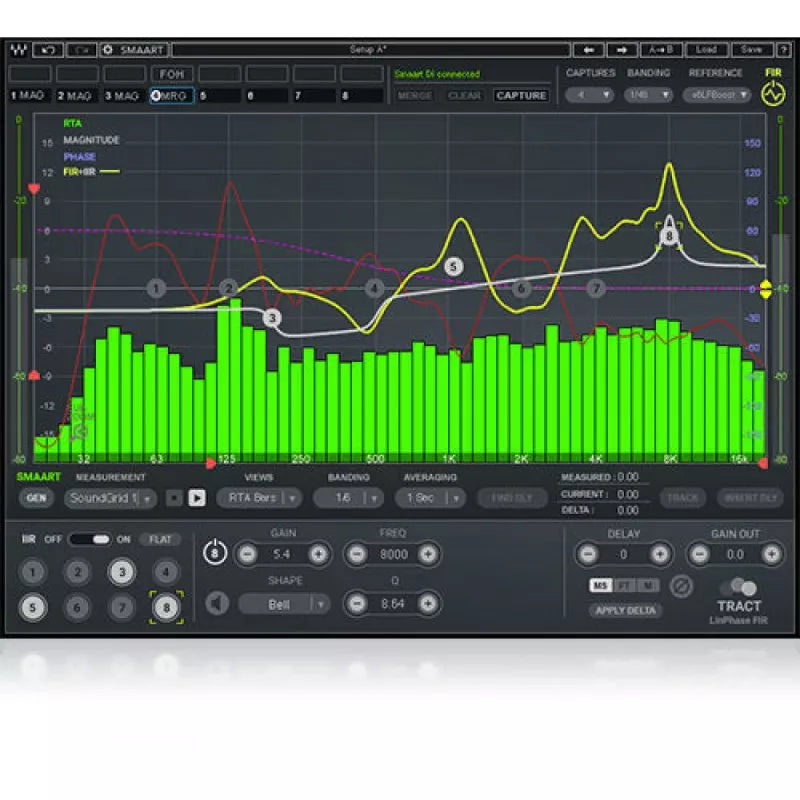Decrease band gain with minus
The image size is (800, 800).
pyautogui.click(x=248, y=554)
